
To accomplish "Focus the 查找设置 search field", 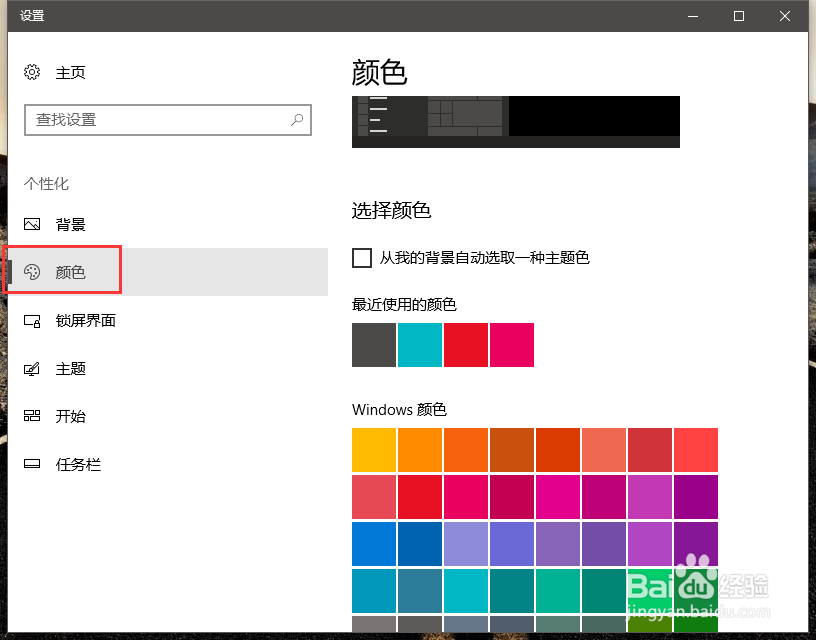I will coord(168,120).
